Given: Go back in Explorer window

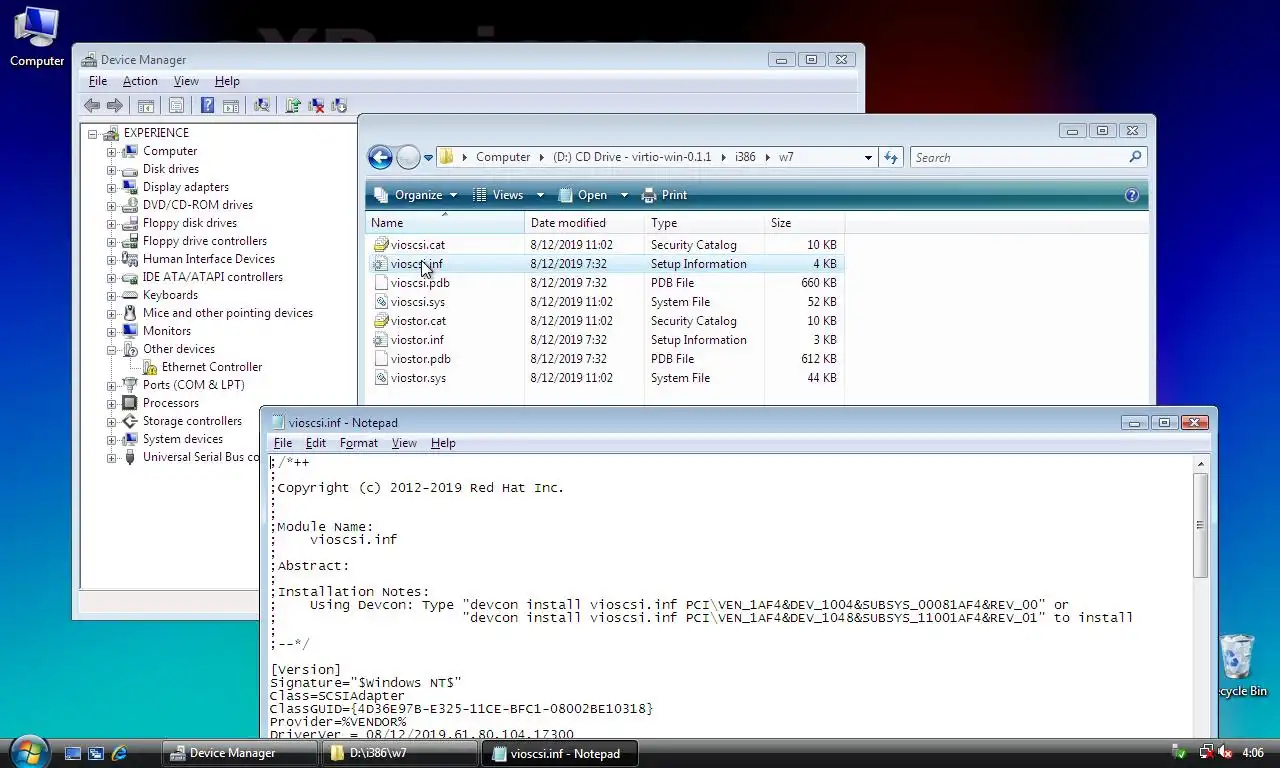Looking at the screenshot, I should [x=380, y=157].
